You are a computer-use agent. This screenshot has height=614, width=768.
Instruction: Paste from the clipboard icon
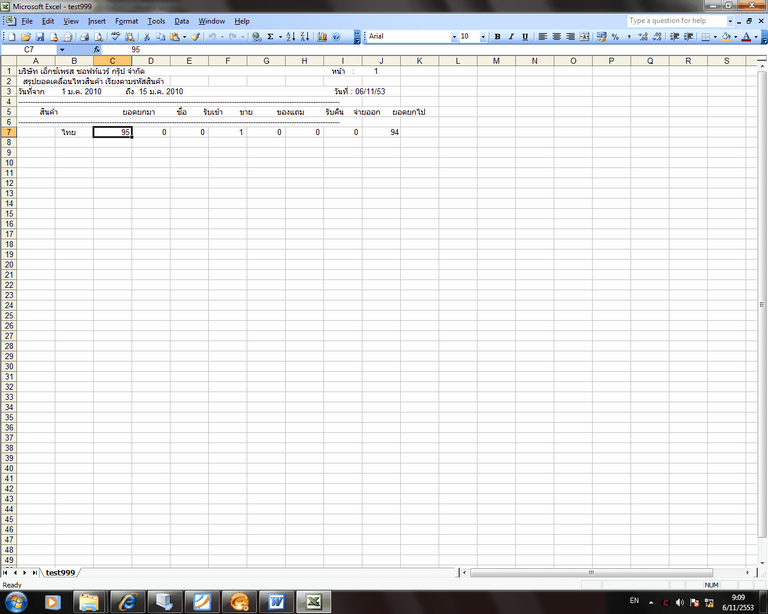coord(174,37)
